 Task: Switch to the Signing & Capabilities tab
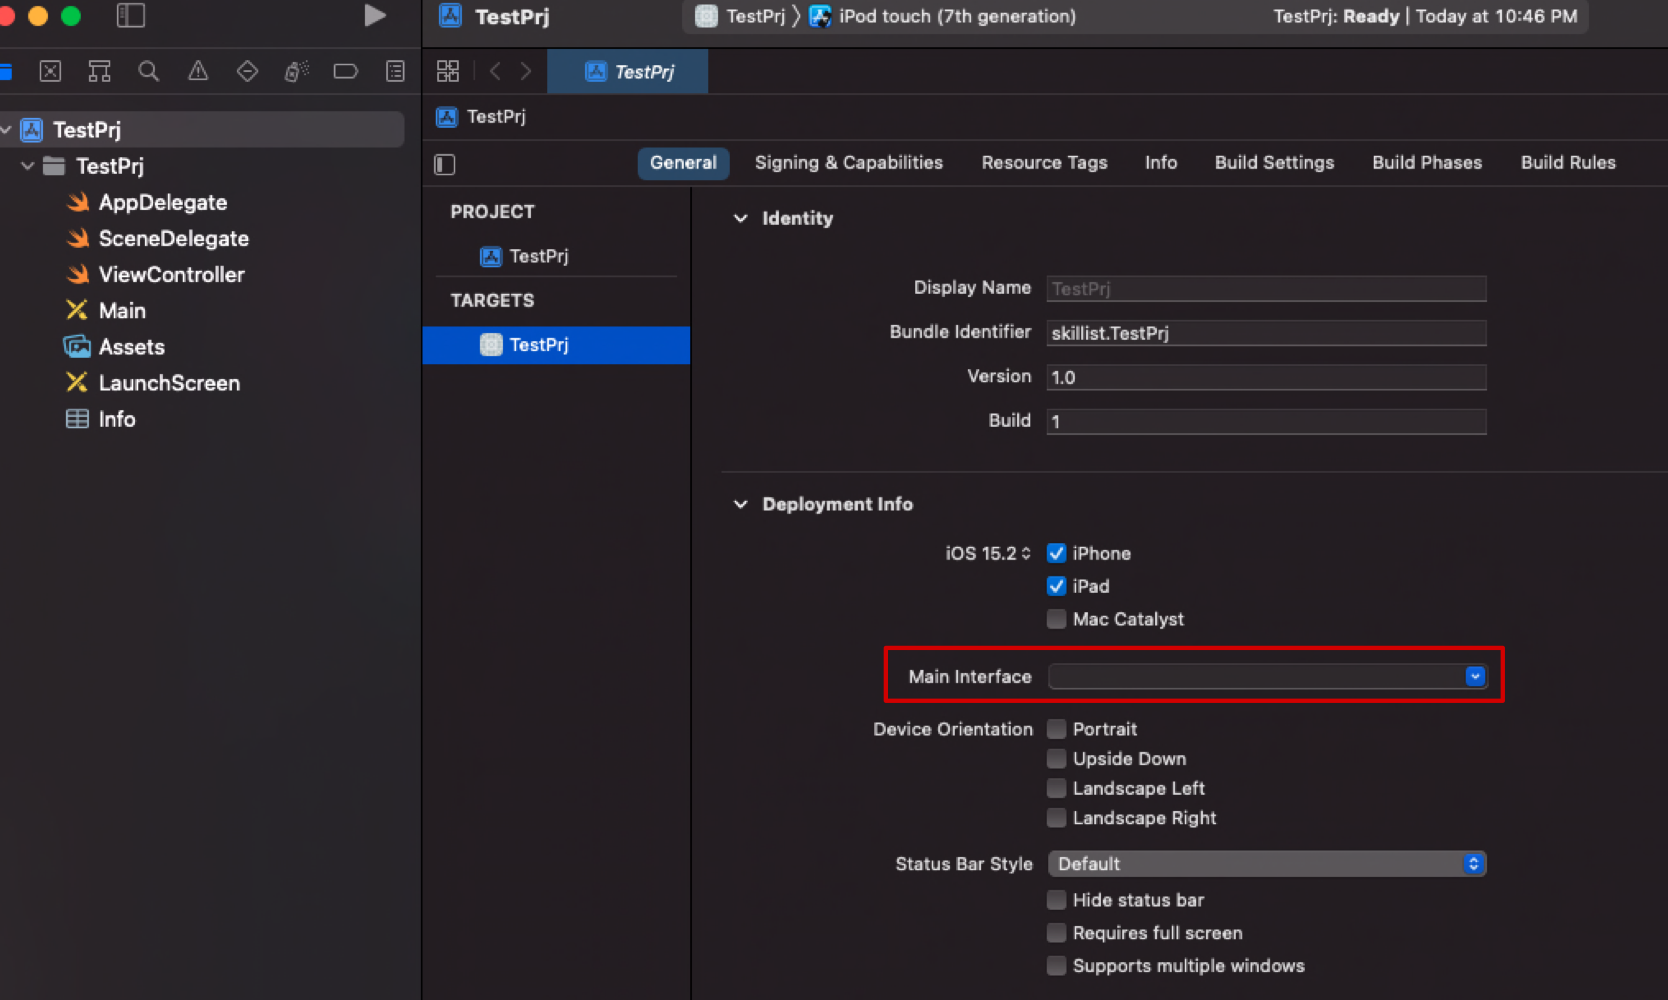pos(848,163)
